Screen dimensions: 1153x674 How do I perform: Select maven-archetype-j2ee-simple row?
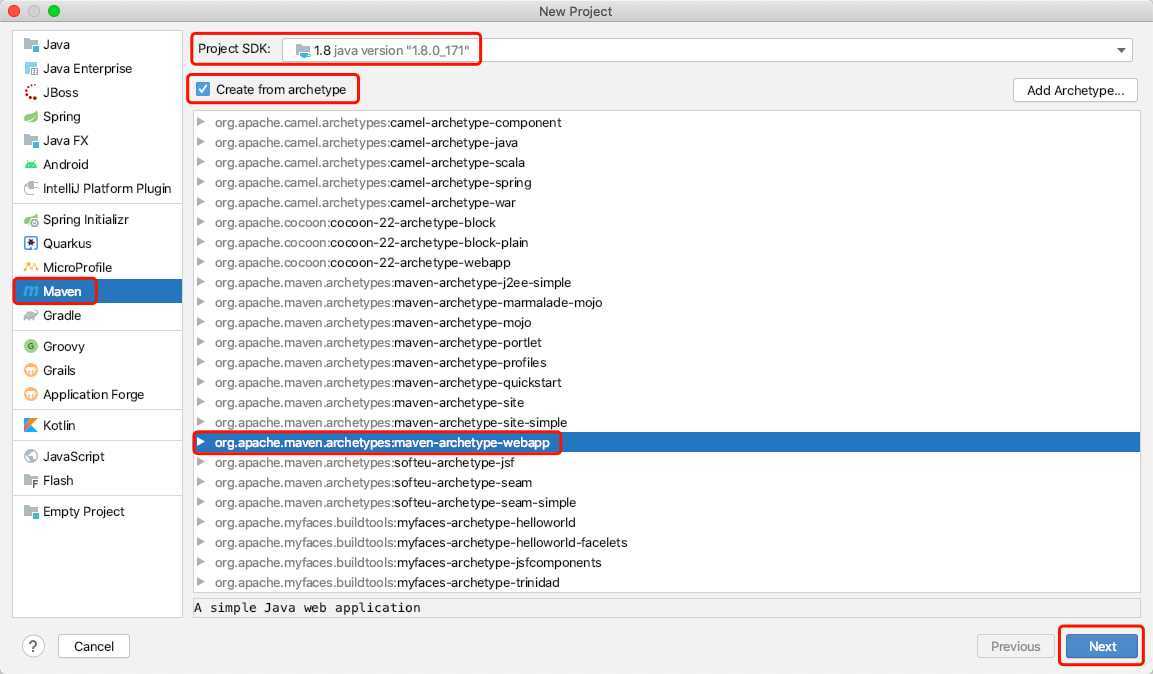click(667, 282)
